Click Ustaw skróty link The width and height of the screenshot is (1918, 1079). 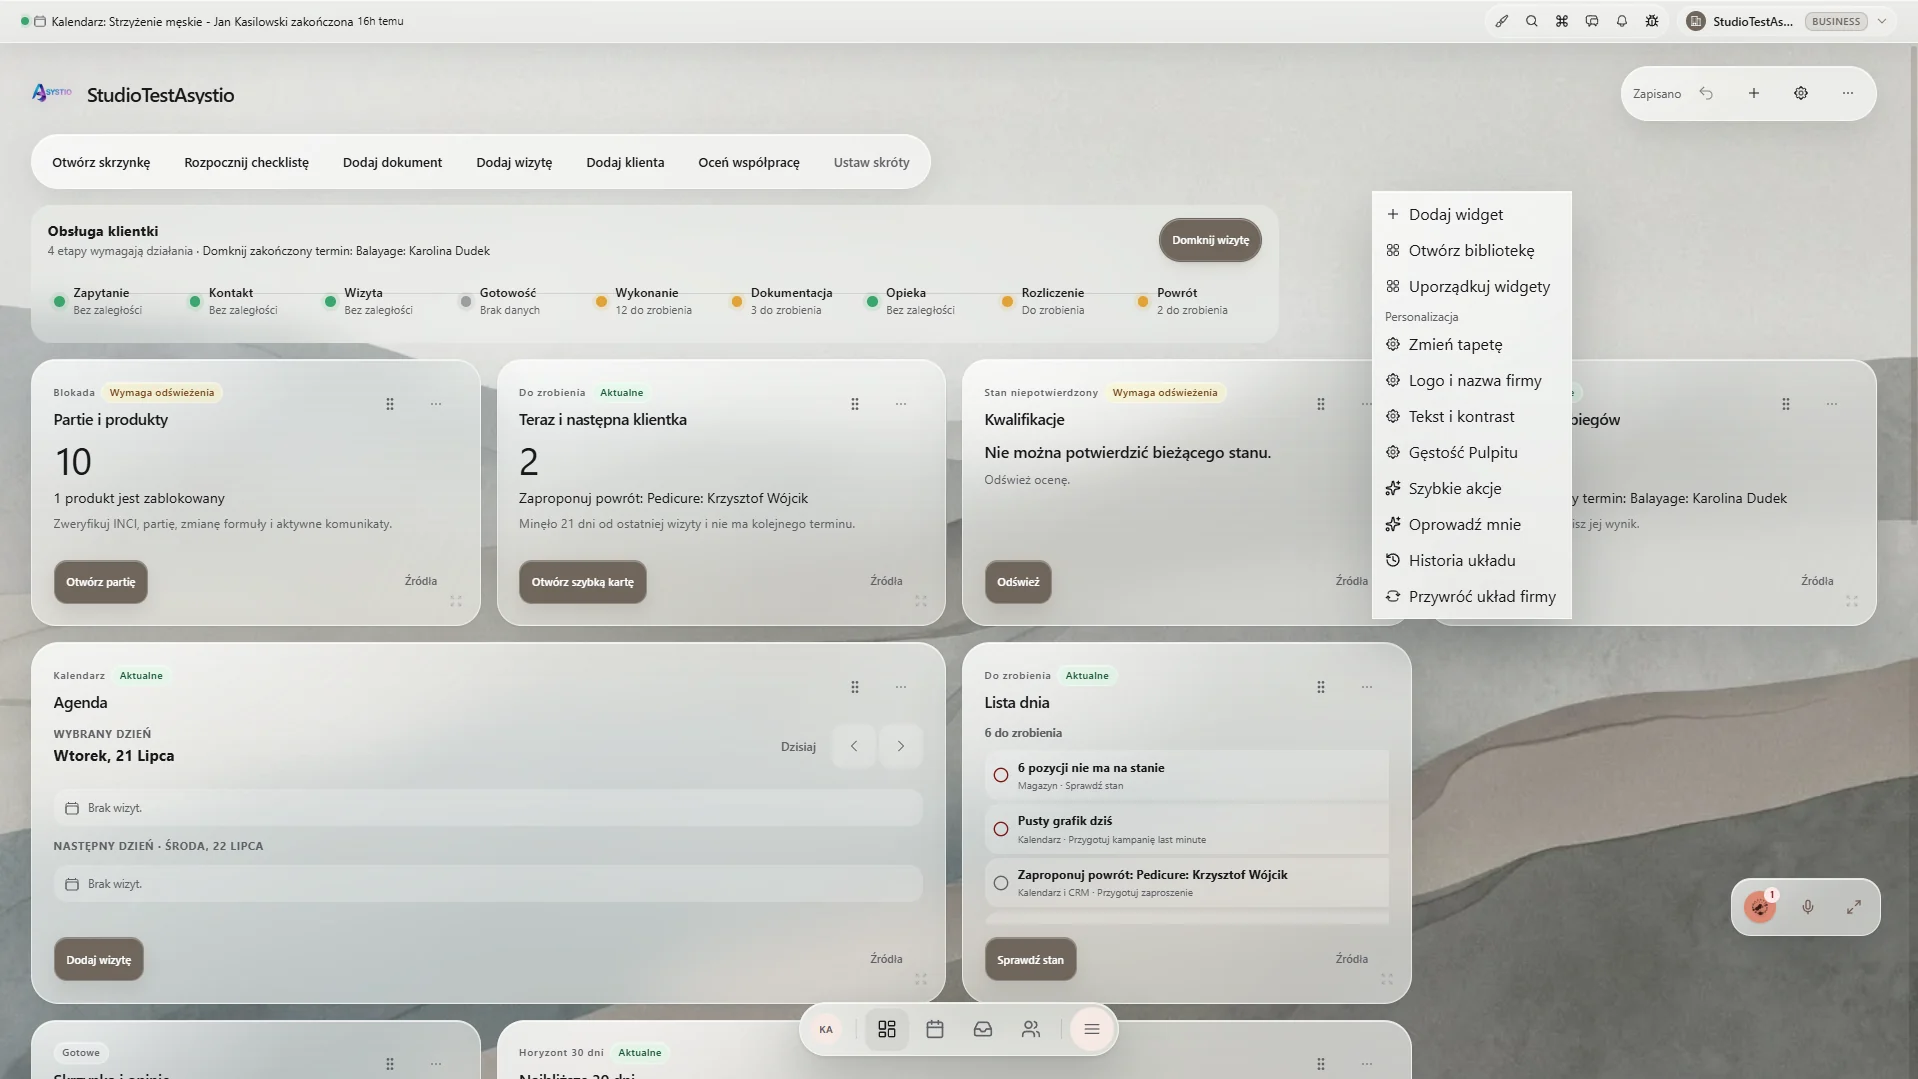point(871,162)
